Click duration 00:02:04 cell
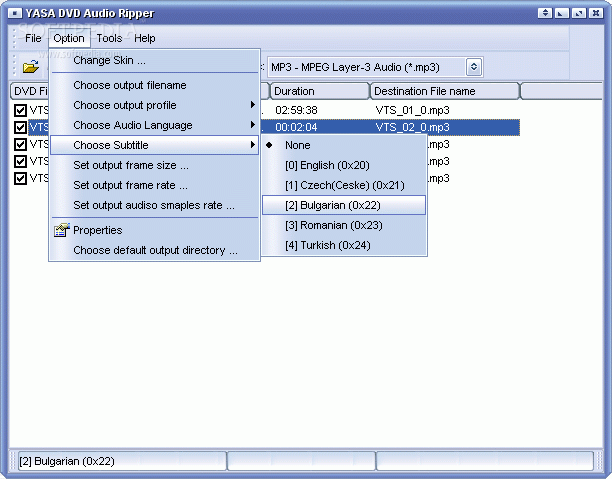The width and height of the screenshot is (612, 479). pyautogui.click(x=296, y=127)
